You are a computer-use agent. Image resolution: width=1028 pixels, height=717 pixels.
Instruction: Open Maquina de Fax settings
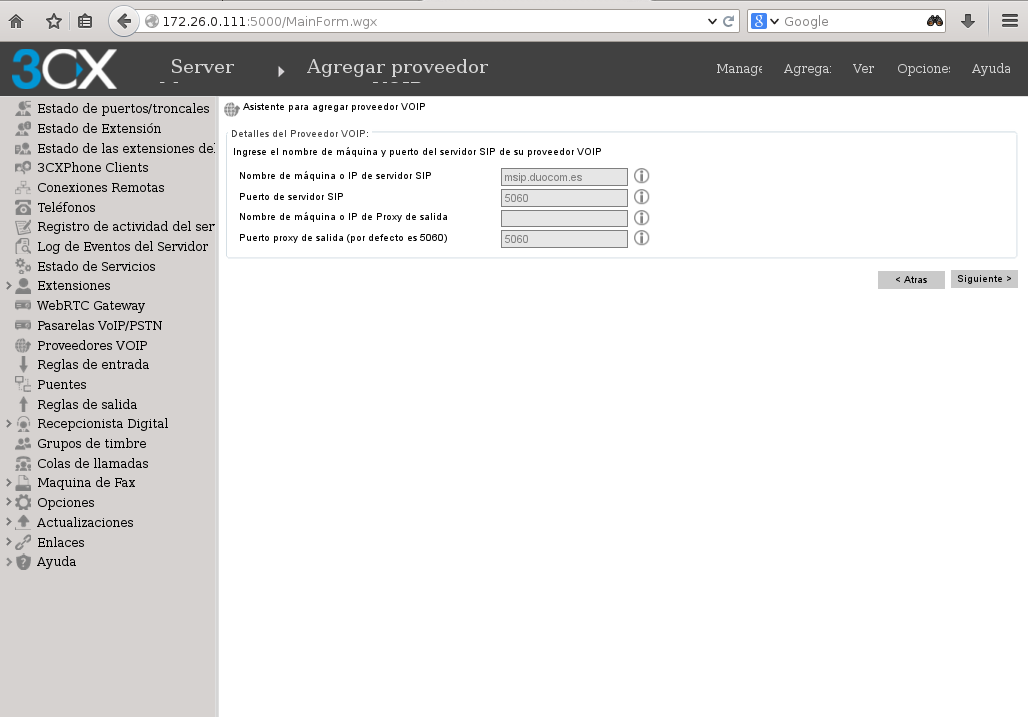[88, 482]
